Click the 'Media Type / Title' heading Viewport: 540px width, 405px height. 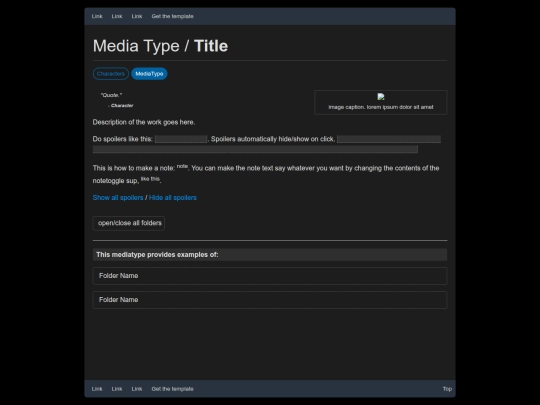point(160,46)
